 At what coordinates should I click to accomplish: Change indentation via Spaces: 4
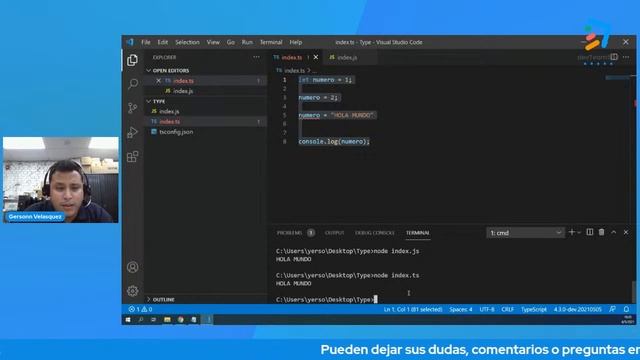click(461, 309)
